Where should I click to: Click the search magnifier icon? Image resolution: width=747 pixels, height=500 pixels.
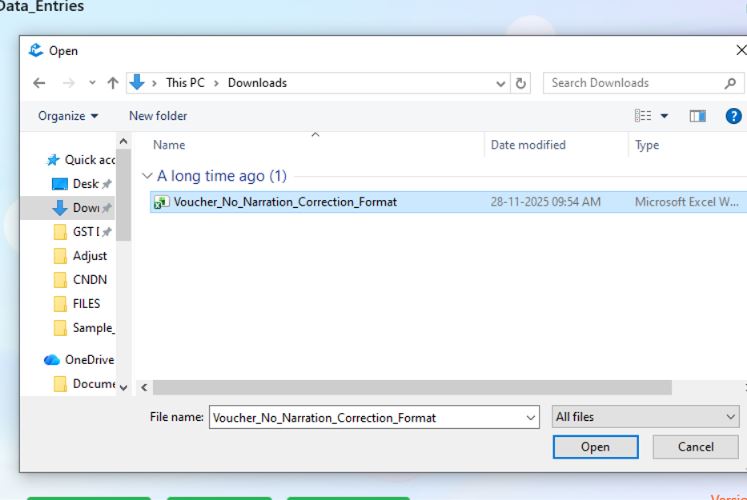tap(730, 84)
